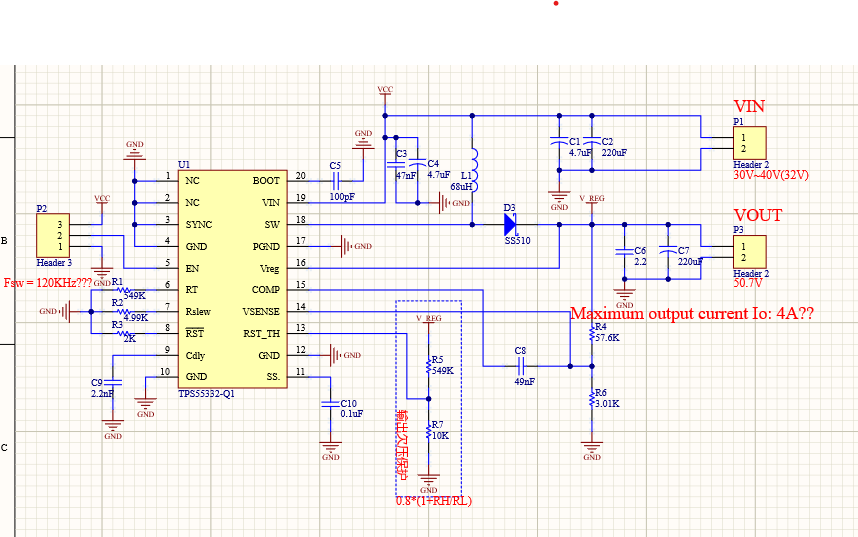This screenshot has width=858, height=537.
Task: Select the vertical Chinese 输出欠压保护 note
Action: pos(402,445)
